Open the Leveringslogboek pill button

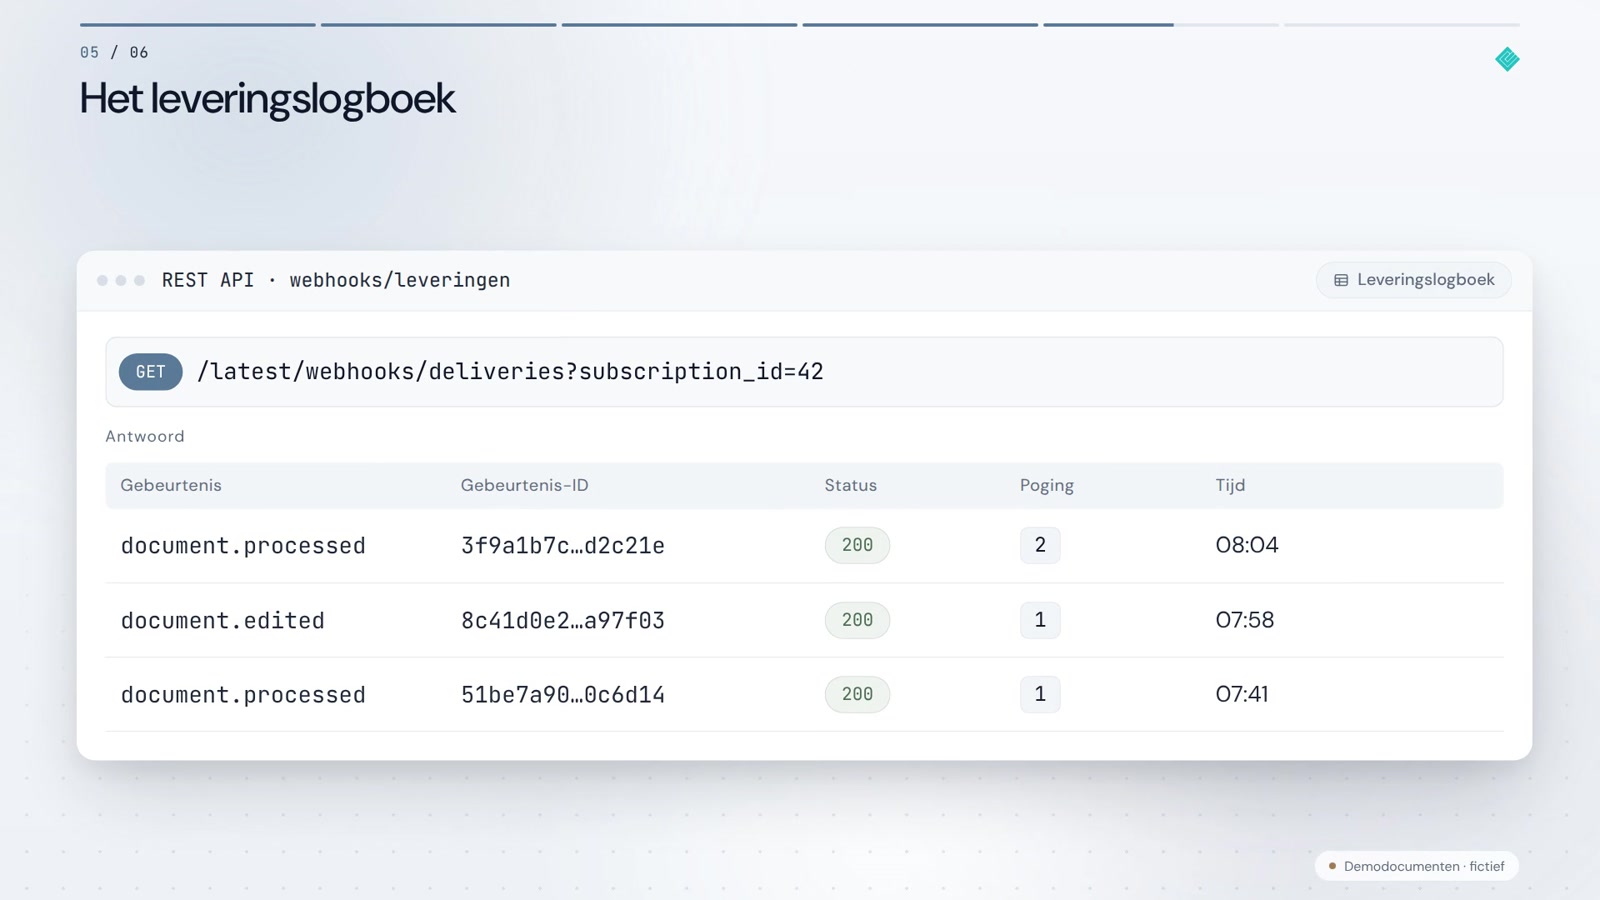tap(1413, 280)
